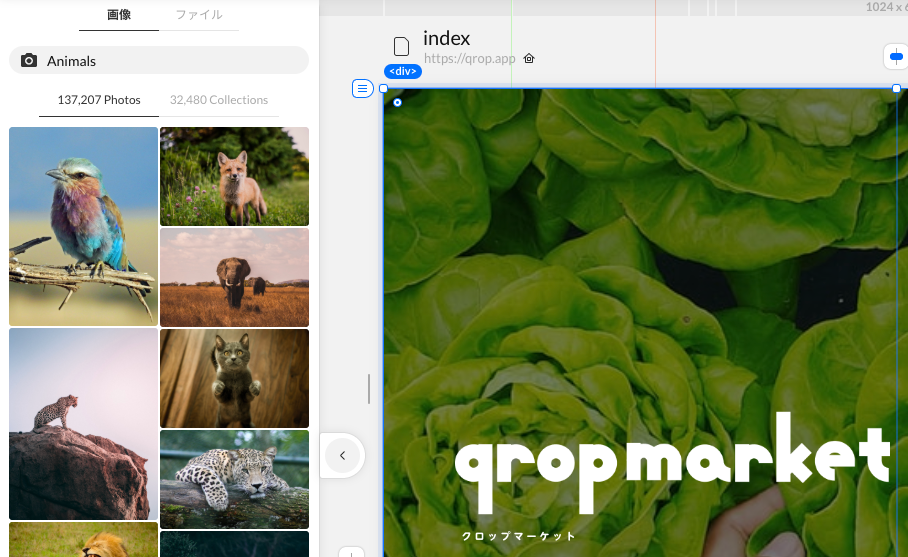The image size is (908, 557).
Task: Collapse the side panel with chevron button
Action: click(342, 456)
